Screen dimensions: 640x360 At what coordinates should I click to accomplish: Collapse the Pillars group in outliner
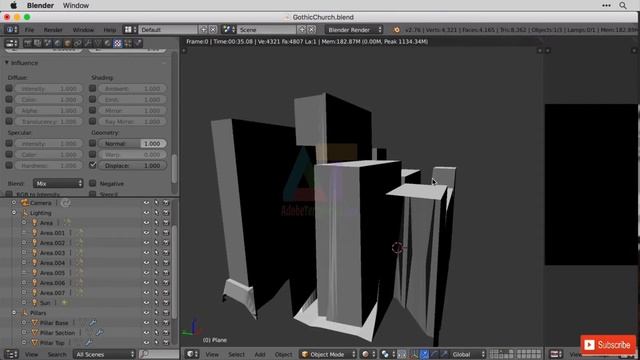[14, 313]
